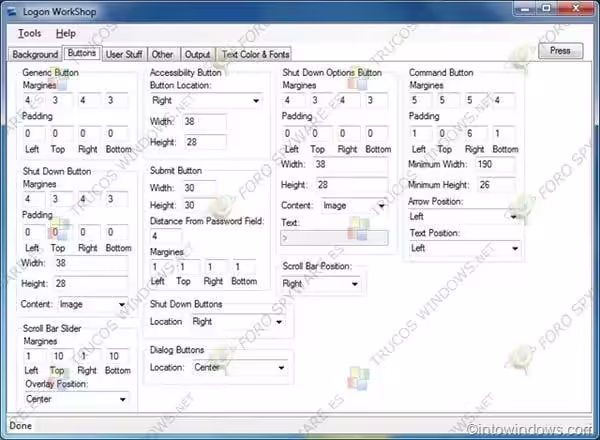The width and height of the screenshot is (600, 440).
Task: Click Accessibility Button Height field
Action: click(x=205, y=142)
